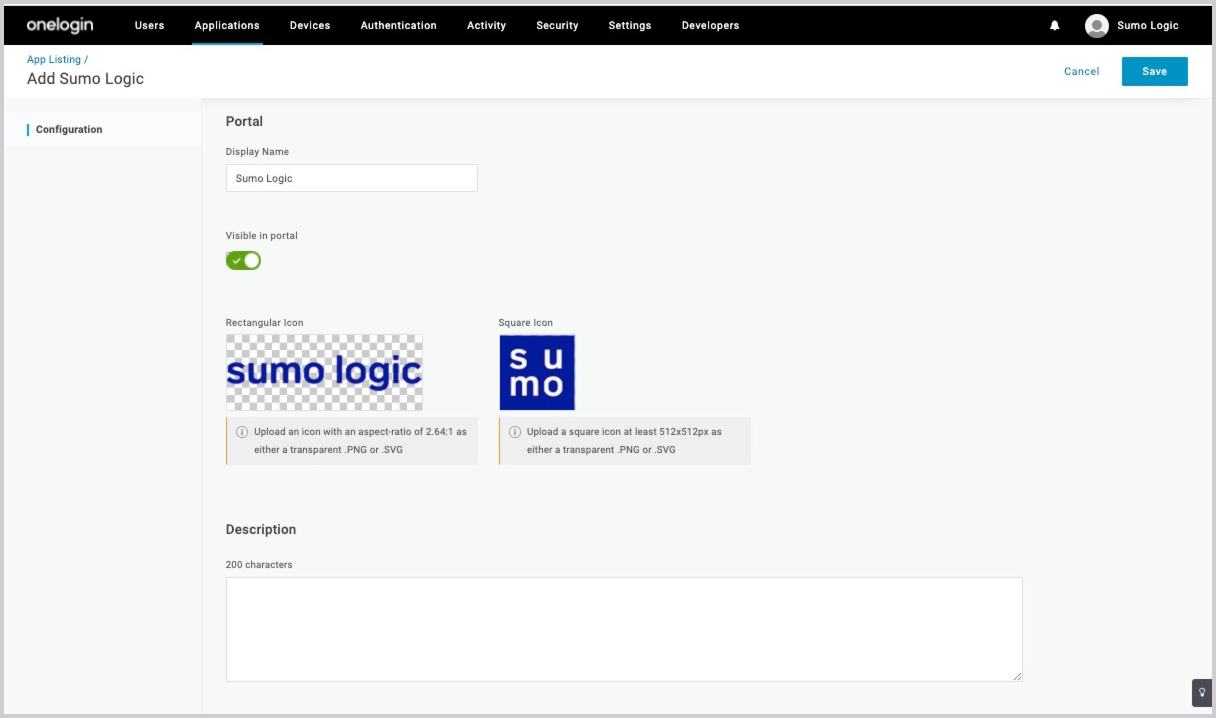This screenshot has height=718, width=1216.
Task: Click inside the Description text box
Action: [x=624, y=628]
